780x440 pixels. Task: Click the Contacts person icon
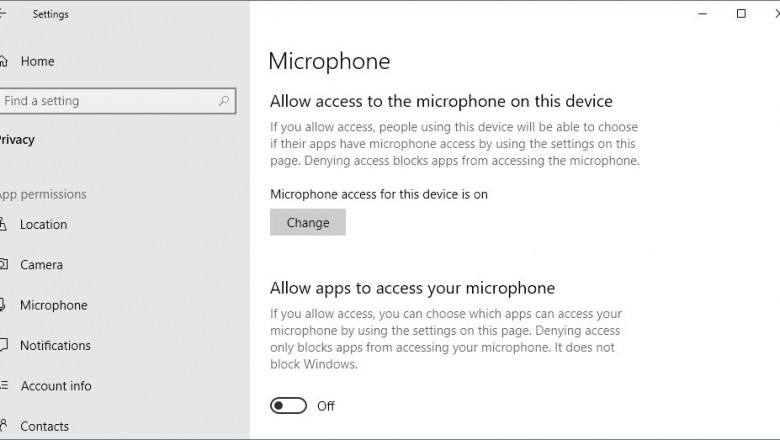tap(3, 425)
